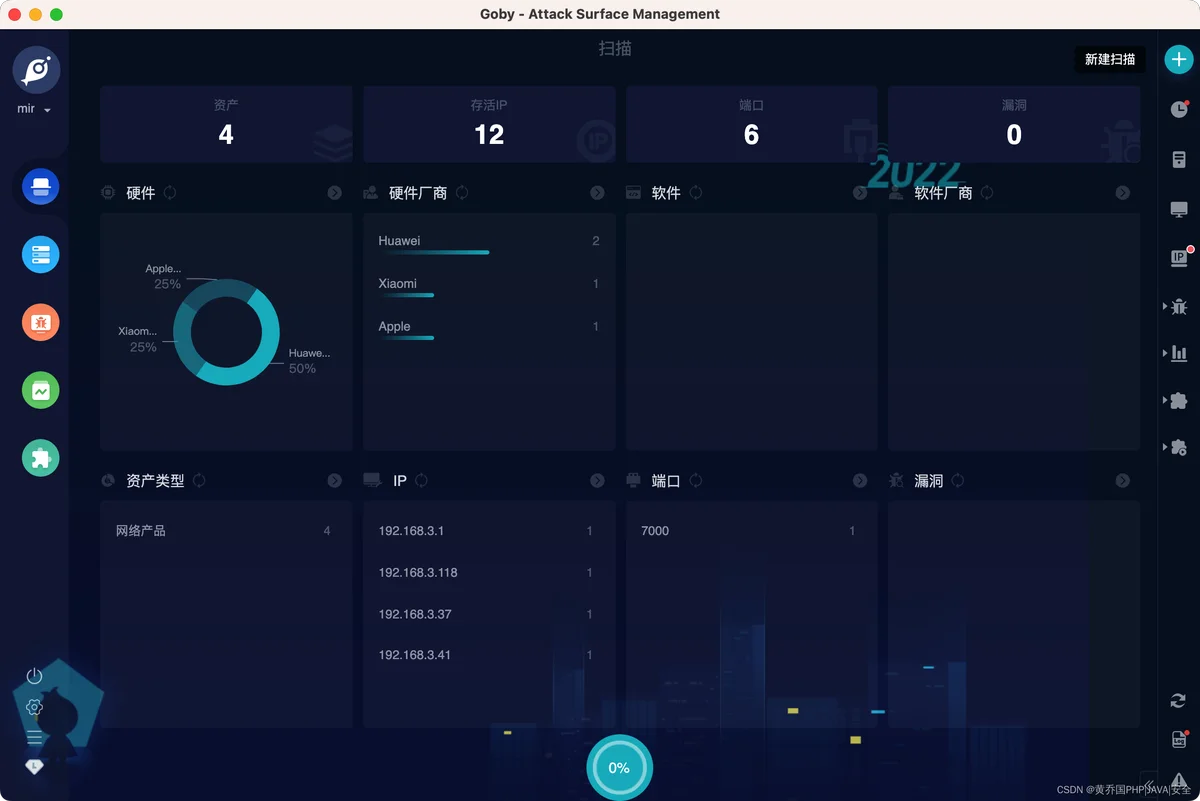The image size is (1200, 801).
Task: Open the Assets server list icon
Action: pyautogui.click(x=41, y=254)
